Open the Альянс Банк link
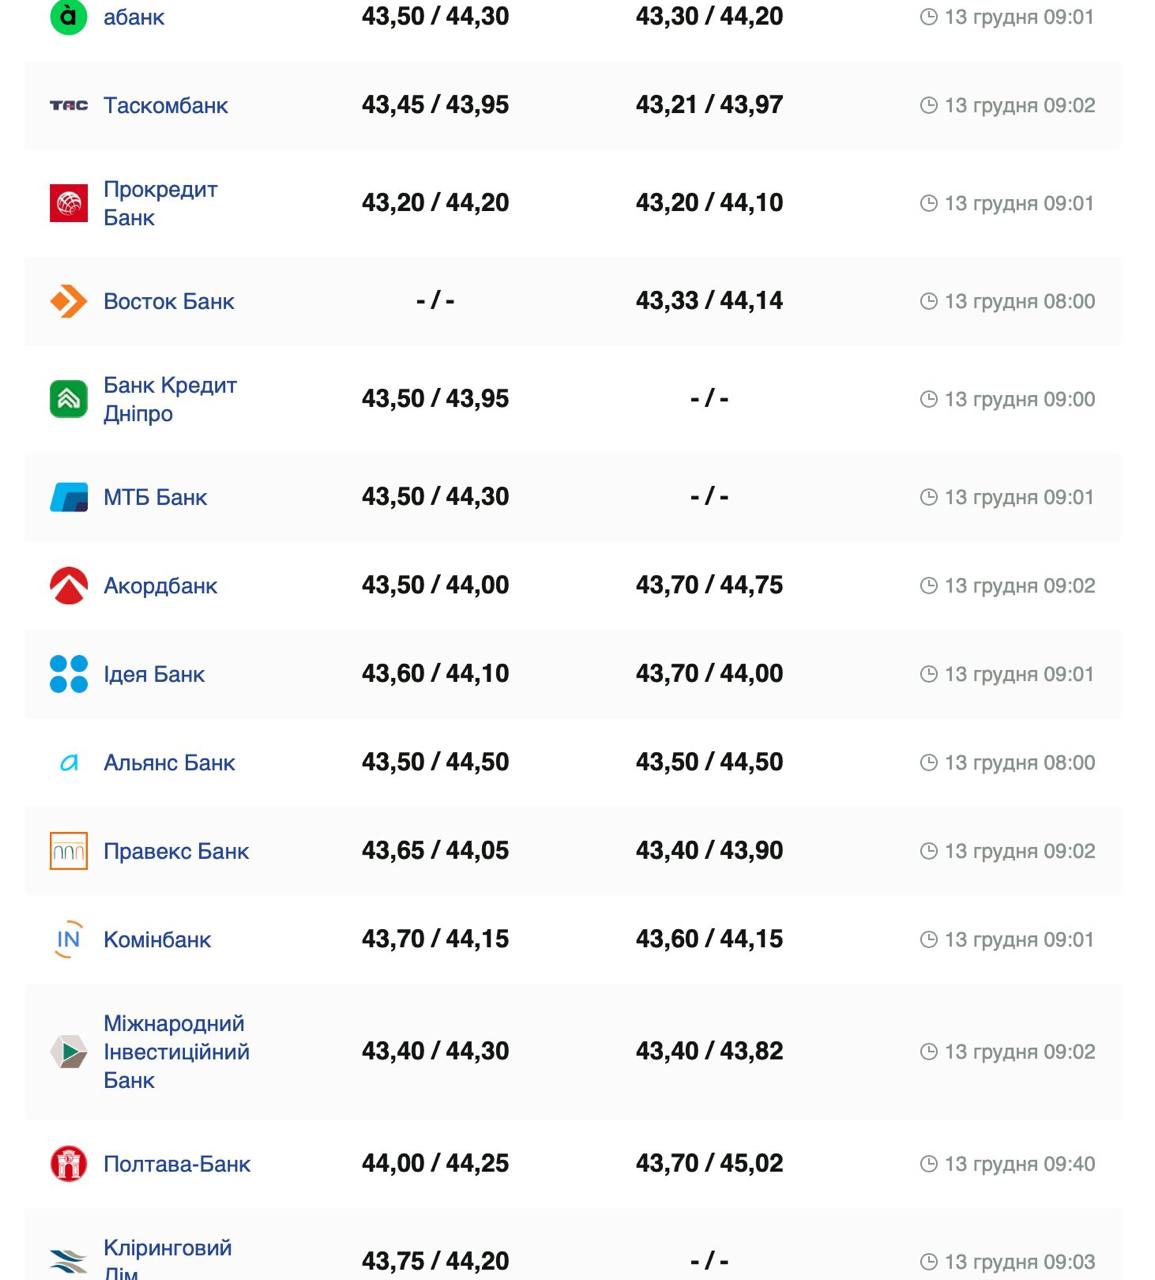The width and height of the screenshot is (1155, 1280). [x=169, y=763]
